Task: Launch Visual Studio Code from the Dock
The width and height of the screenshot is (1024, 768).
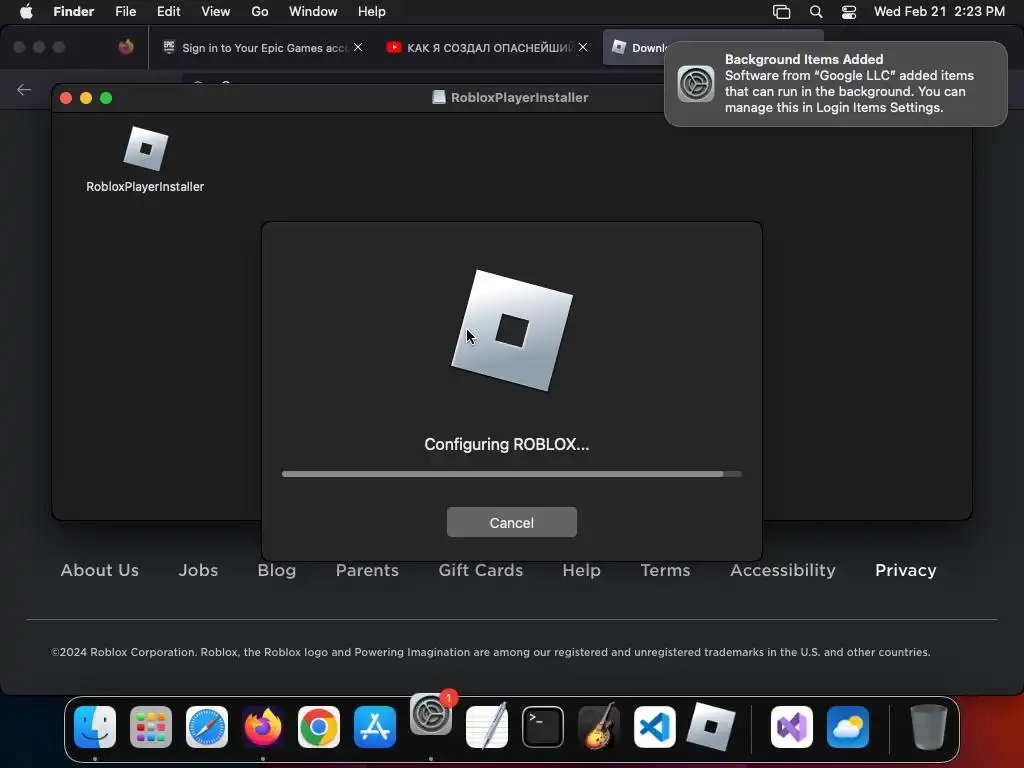Action: (654, 727)
